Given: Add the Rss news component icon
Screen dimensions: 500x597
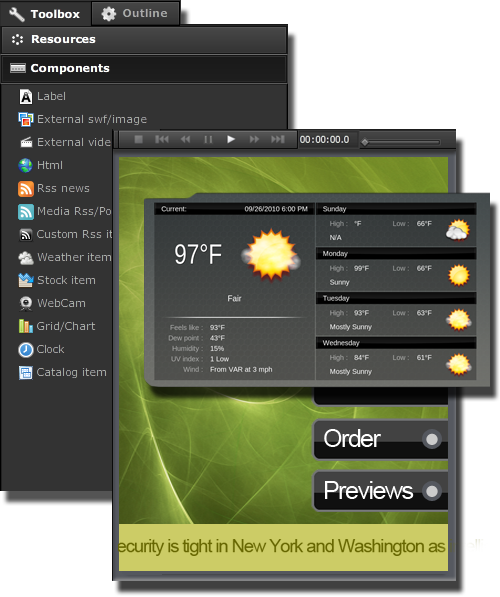Looking at the screenshot, I should pos(26,188).
